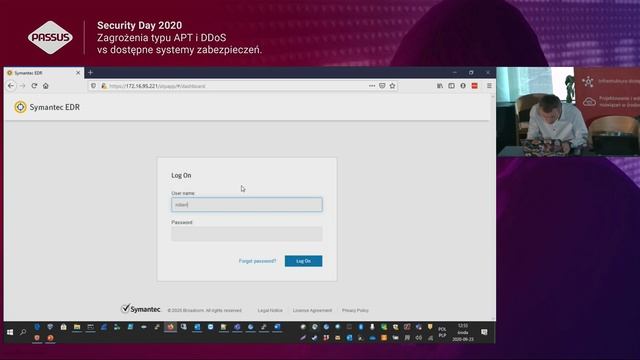This screenshot has height=360, width=640.
Task: Toggle the Firefox sidebar view
Action: pos(451,86)
